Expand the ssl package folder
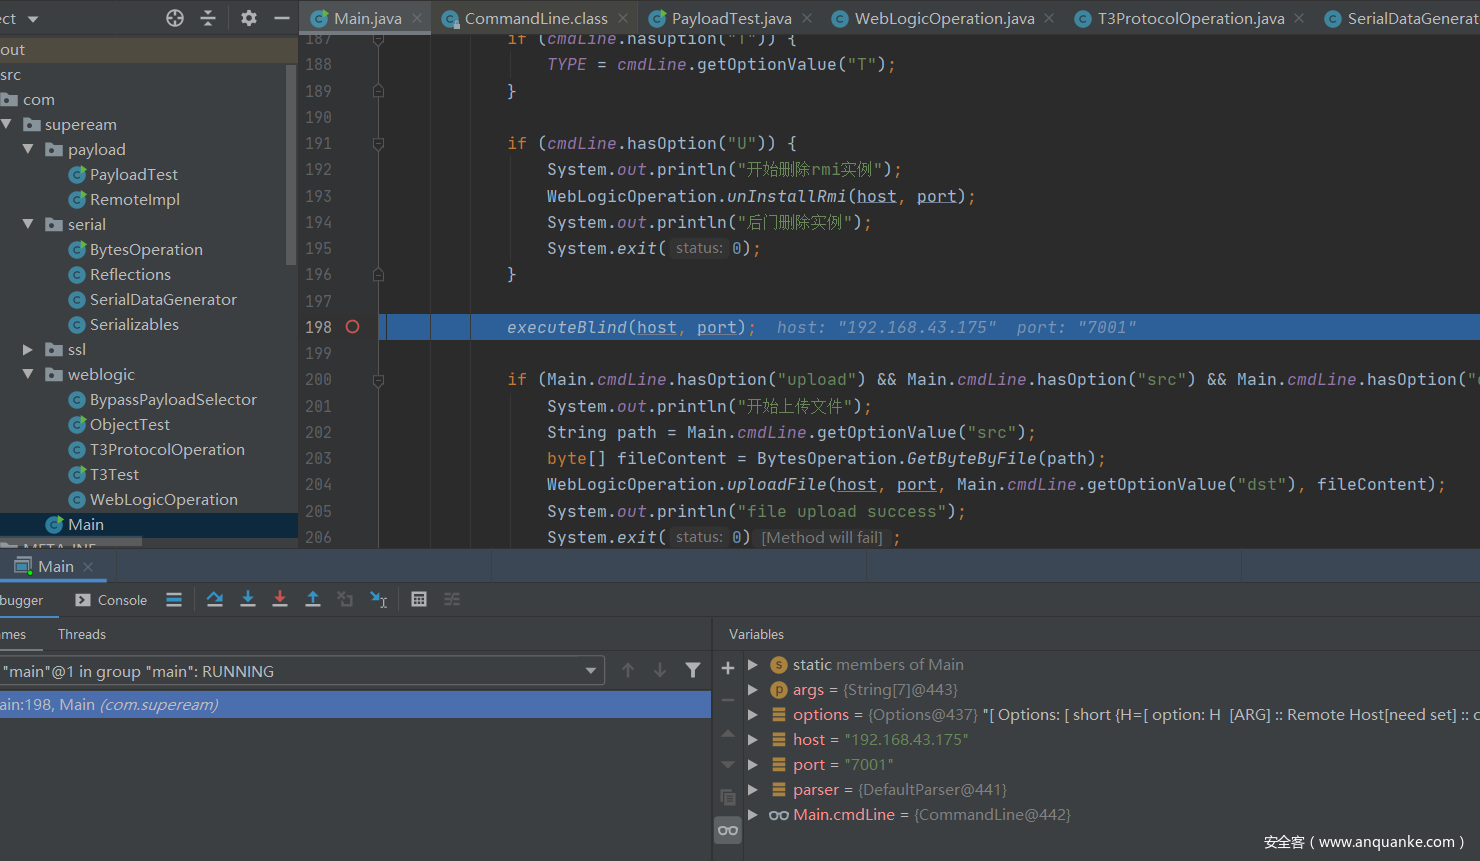Viewport: 1480px width, 861px height. [x=28, y=349]
